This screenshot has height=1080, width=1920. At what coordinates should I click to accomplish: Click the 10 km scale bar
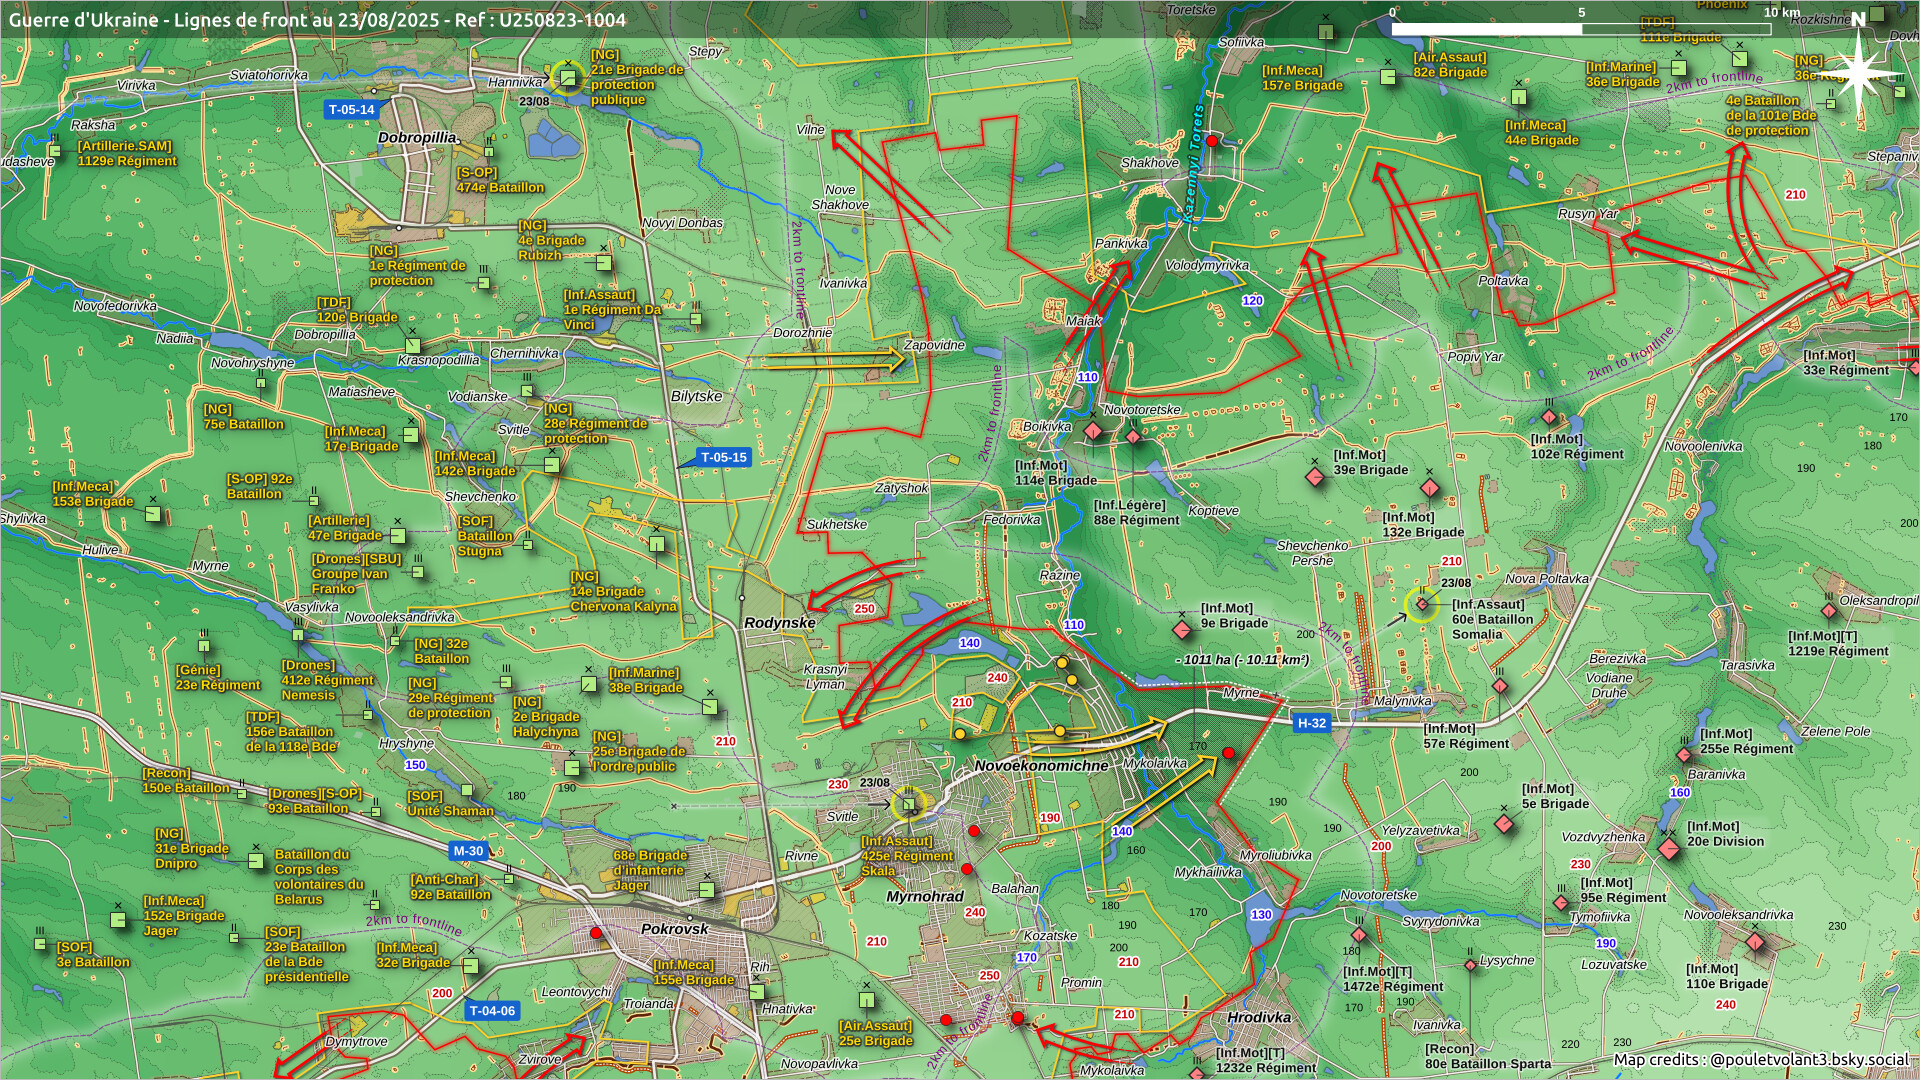[x=1580, y=28]
